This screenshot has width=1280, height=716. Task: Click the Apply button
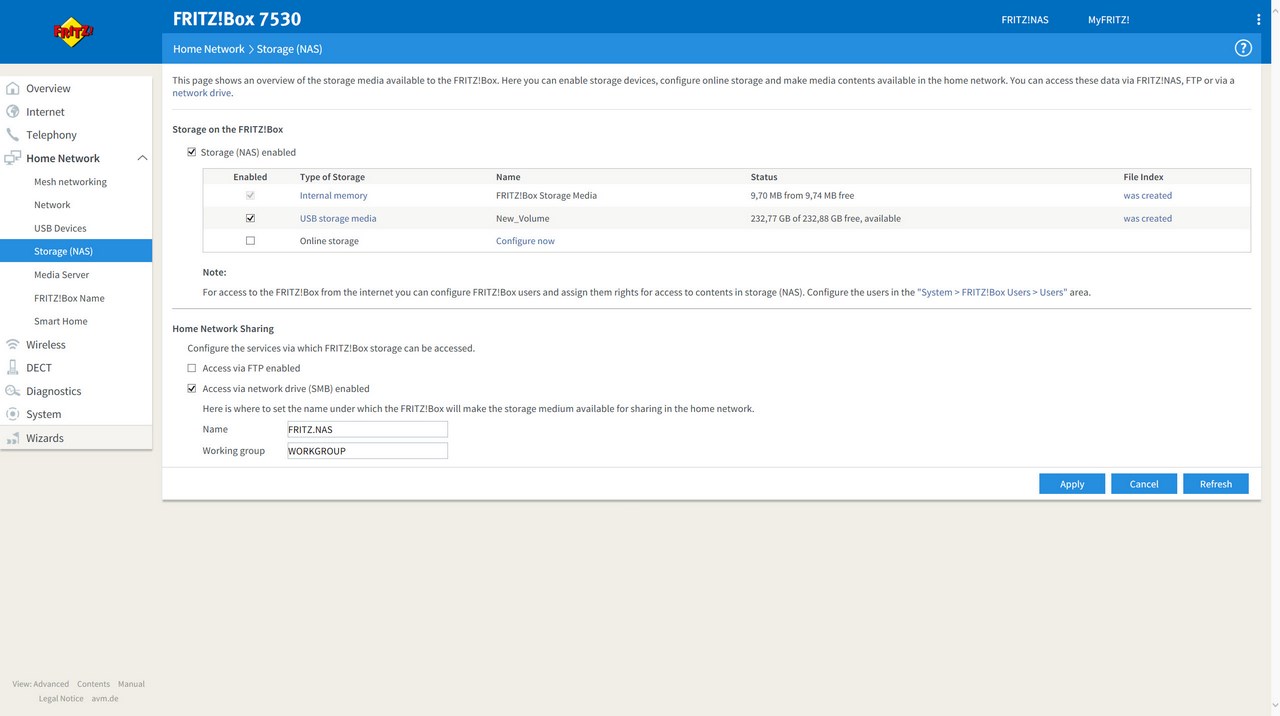tap(1072, 483)
